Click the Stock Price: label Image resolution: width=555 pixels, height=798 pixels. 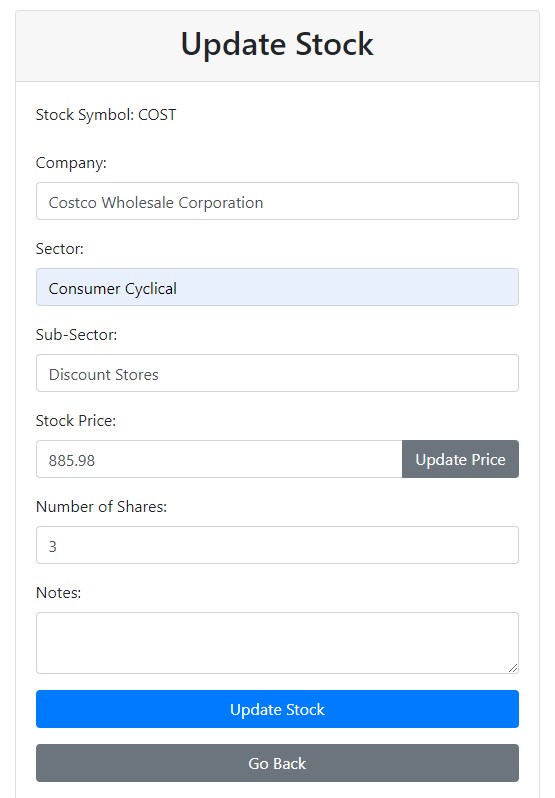(76, 421)
